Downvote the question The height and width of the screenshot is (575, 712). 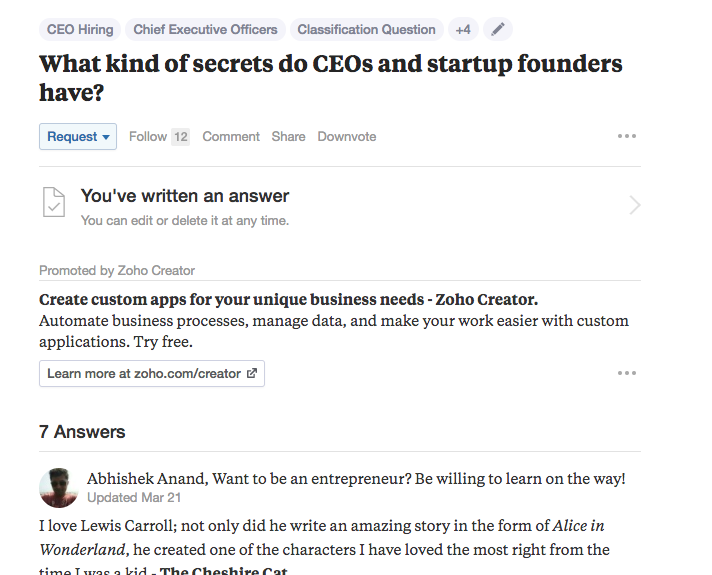point(347,137)
